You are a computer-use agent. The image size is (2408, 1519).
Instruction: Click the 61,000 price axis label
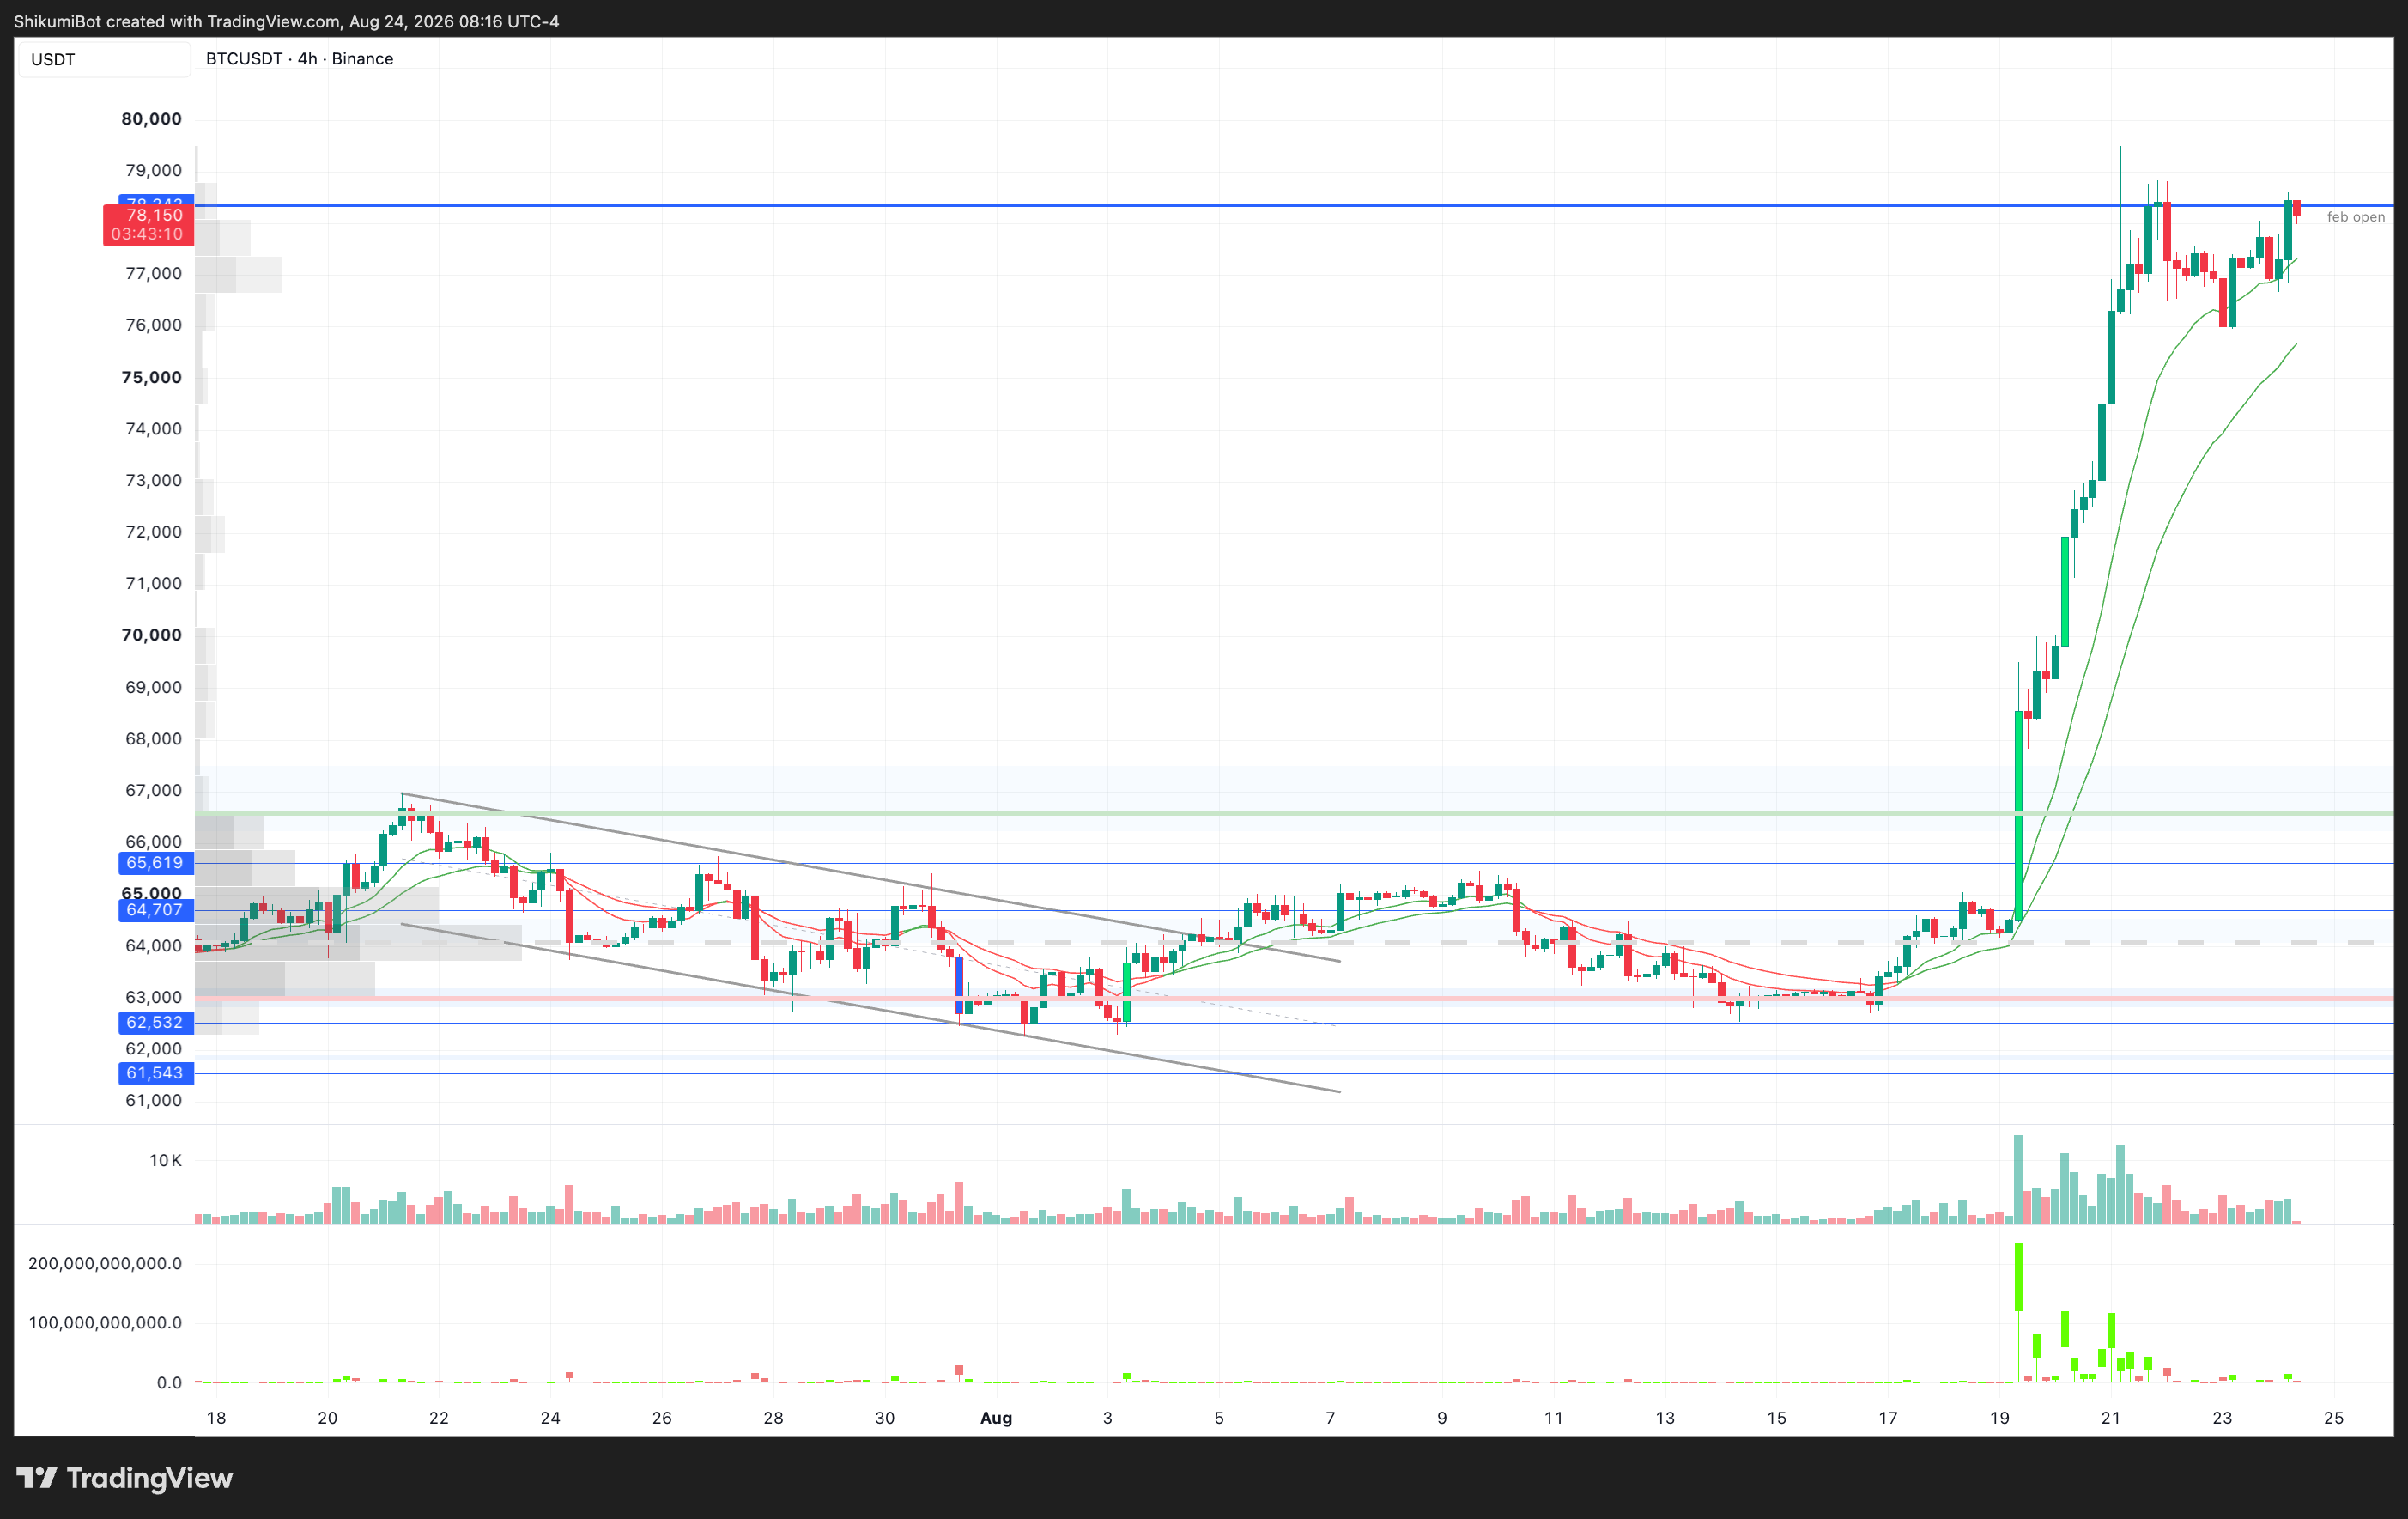point(154,1100)
